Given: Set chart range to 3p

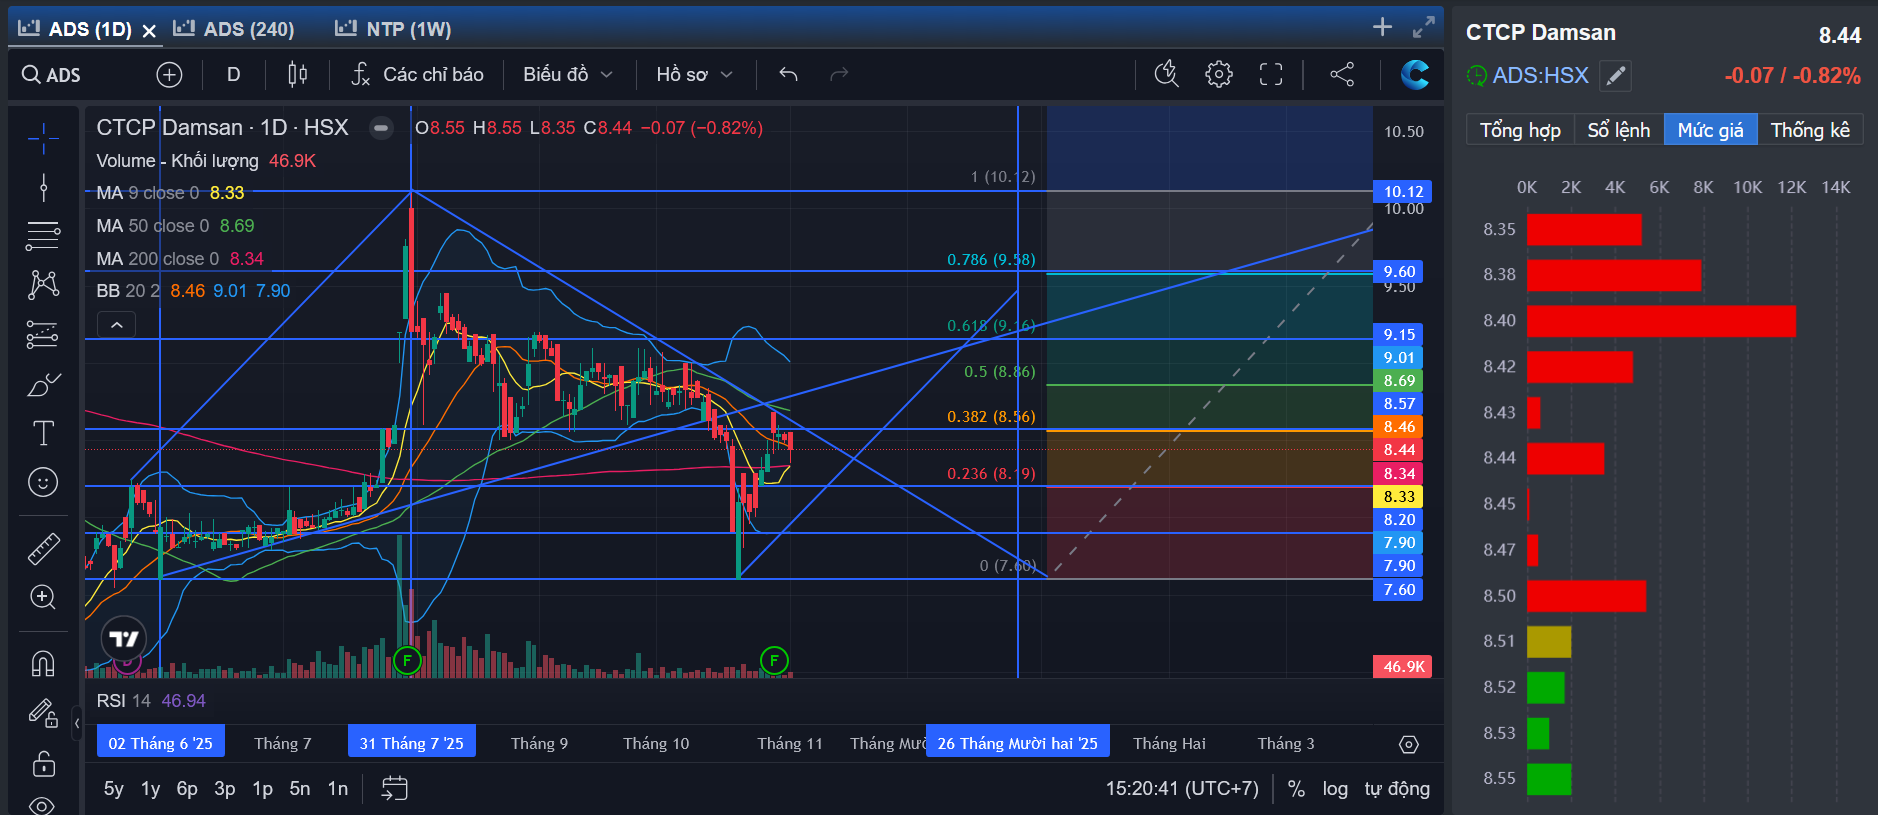Looking at the screenshot, I should [225, 788].
